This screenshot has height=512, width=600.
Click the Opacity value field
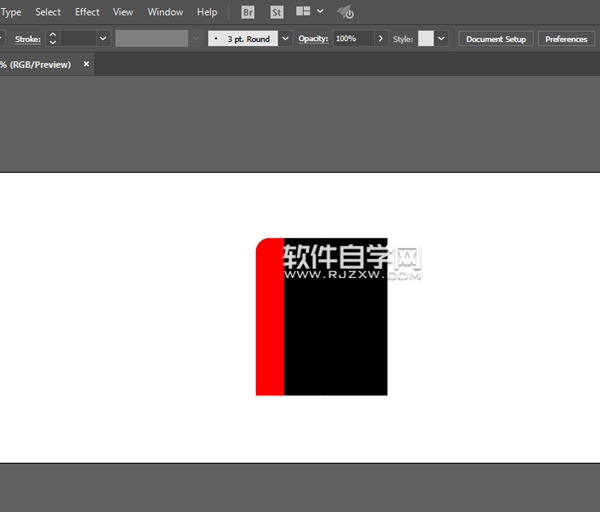pyautogui.click(x=352, y=39)
